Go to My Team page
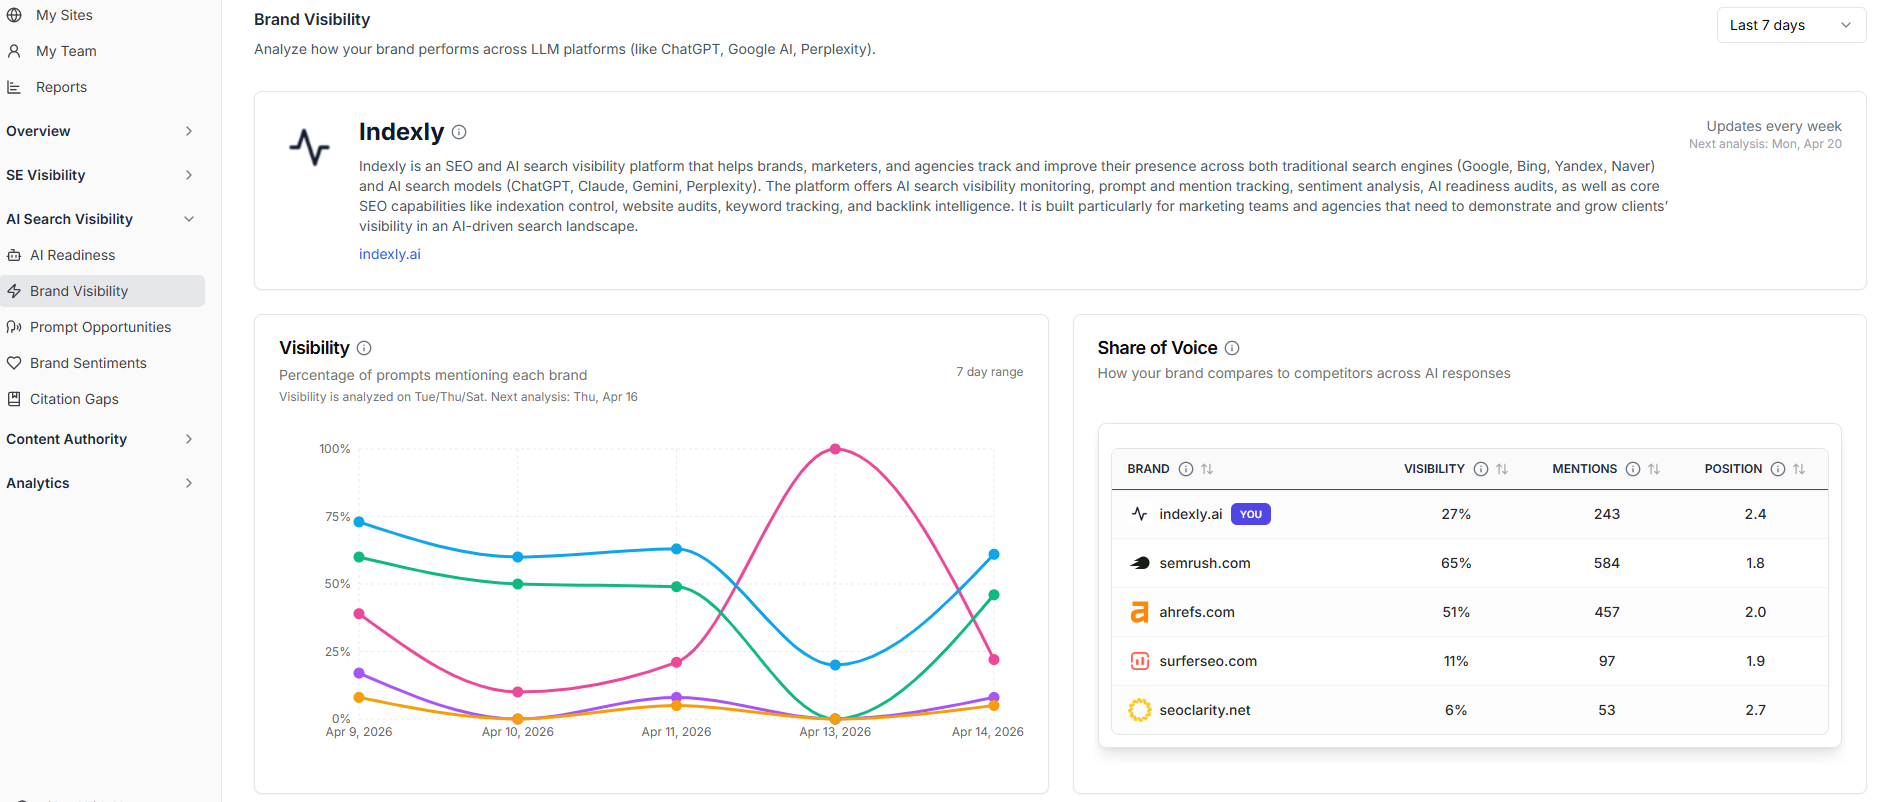1877x802 pixels. pyautogui.click(x=66, y=51)
